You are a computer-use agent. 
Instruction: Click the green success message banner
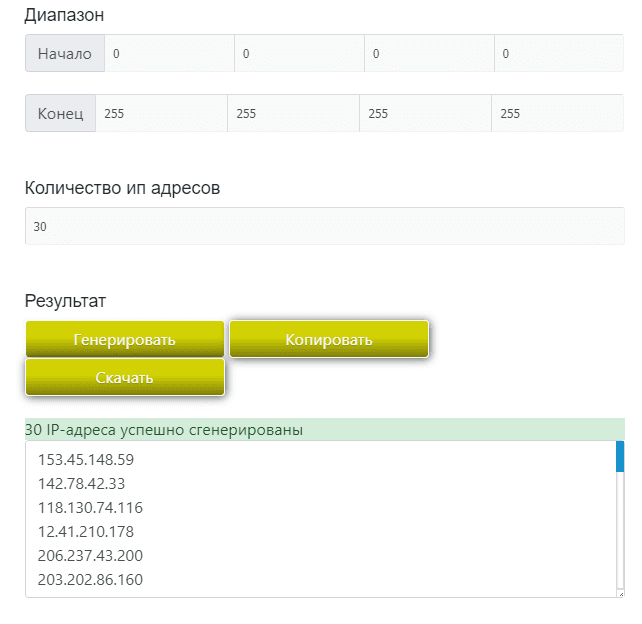324,430
